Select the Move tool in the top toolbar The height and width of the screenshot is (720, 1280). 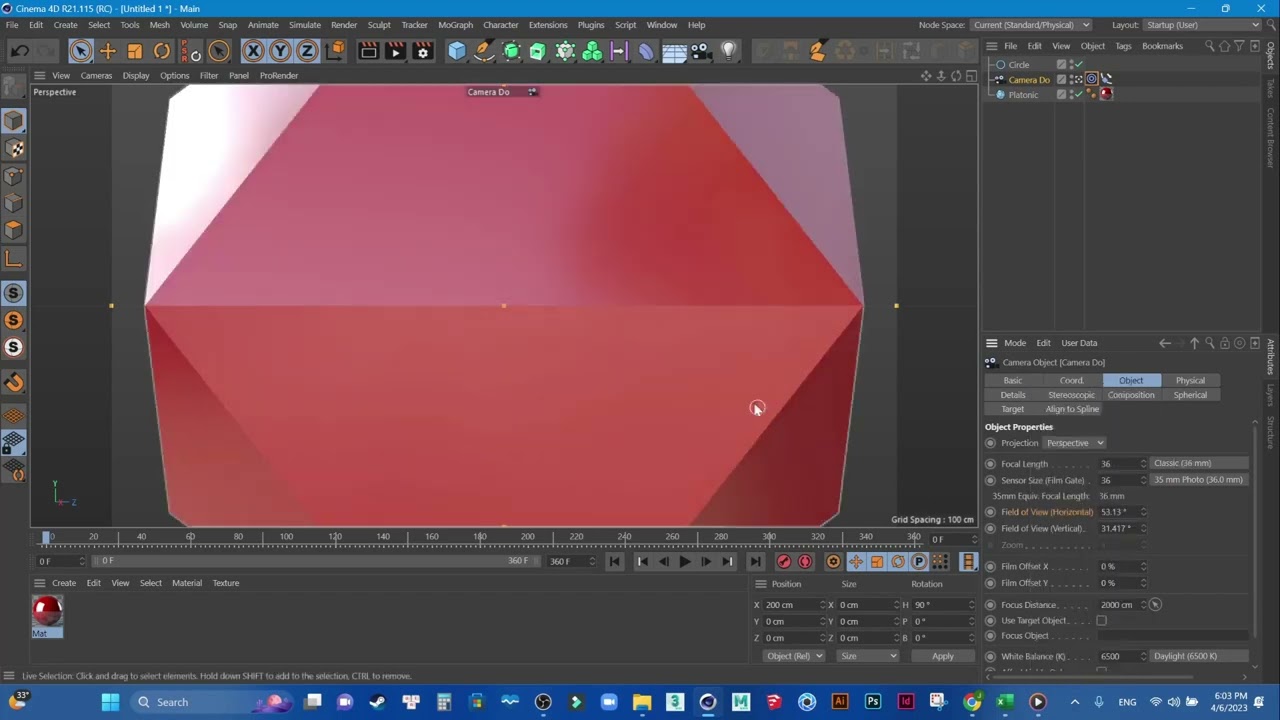(108, 51)
